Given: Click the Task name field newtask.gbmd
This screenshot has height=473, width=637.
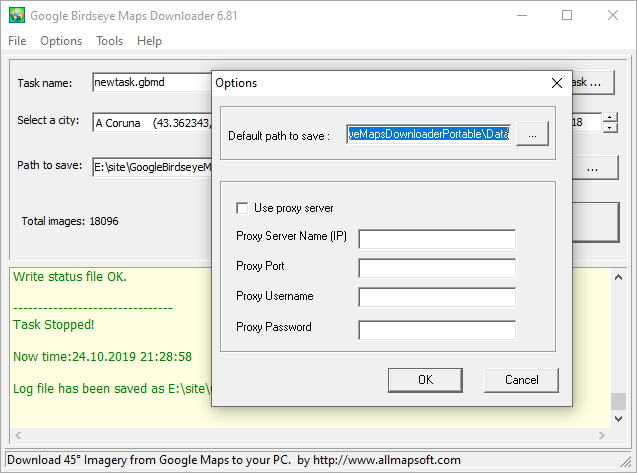Looking at the screenshot, I should (x=152, y=82).
